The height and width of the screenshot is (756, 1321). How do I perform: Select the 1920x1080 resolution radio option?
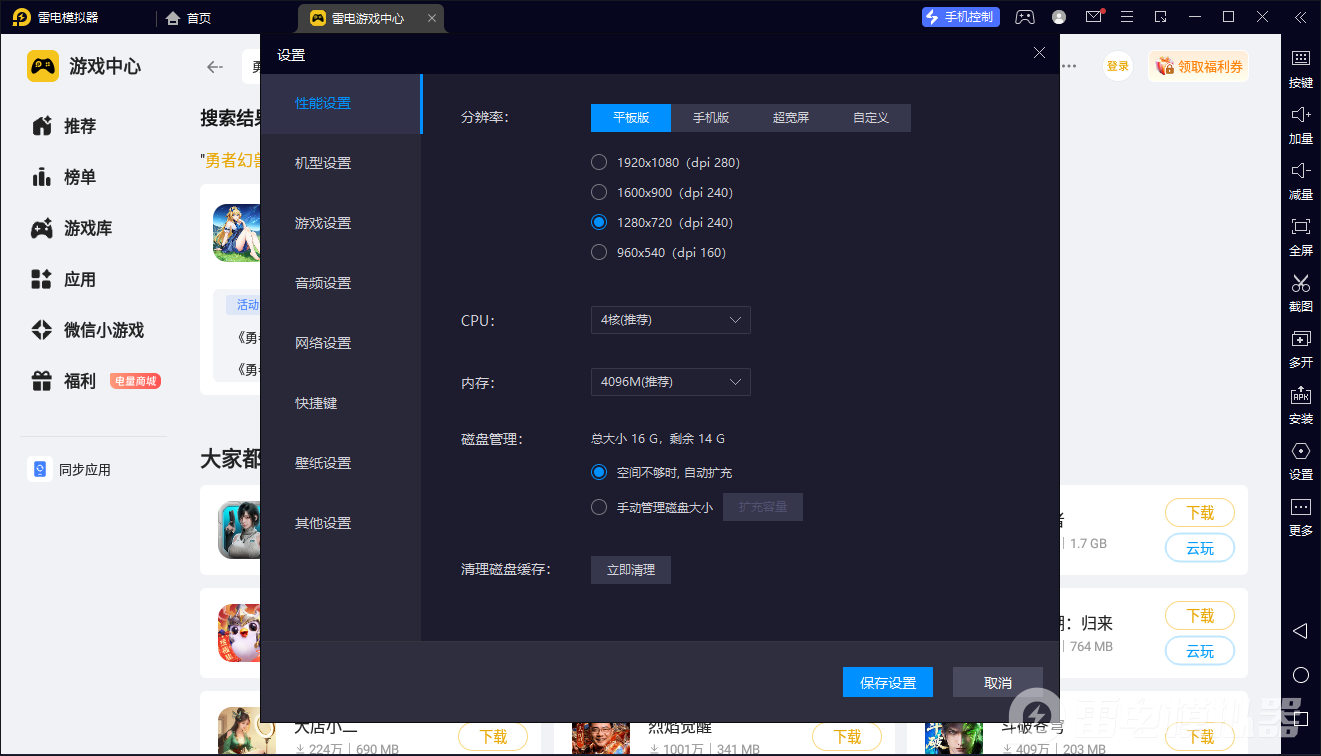pos(599,162)
